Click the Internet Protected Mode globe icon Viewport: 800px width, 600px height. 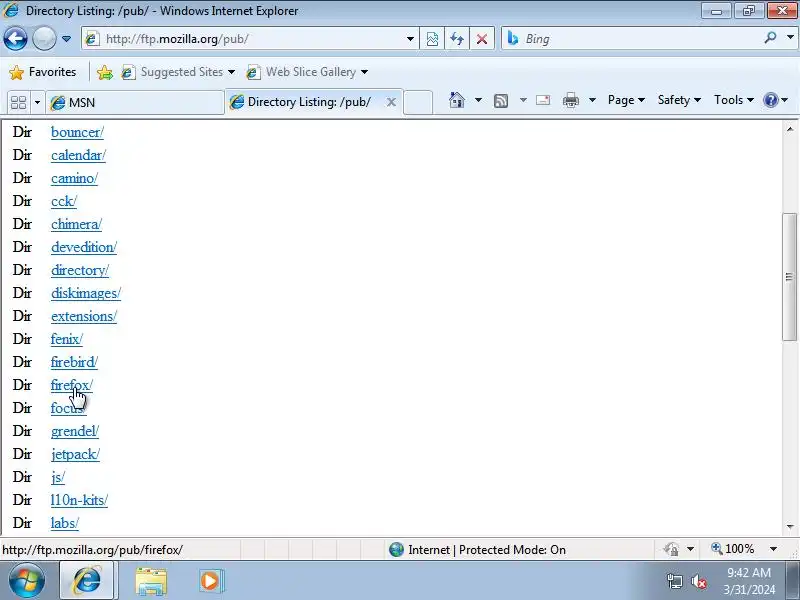click(396, 549)
